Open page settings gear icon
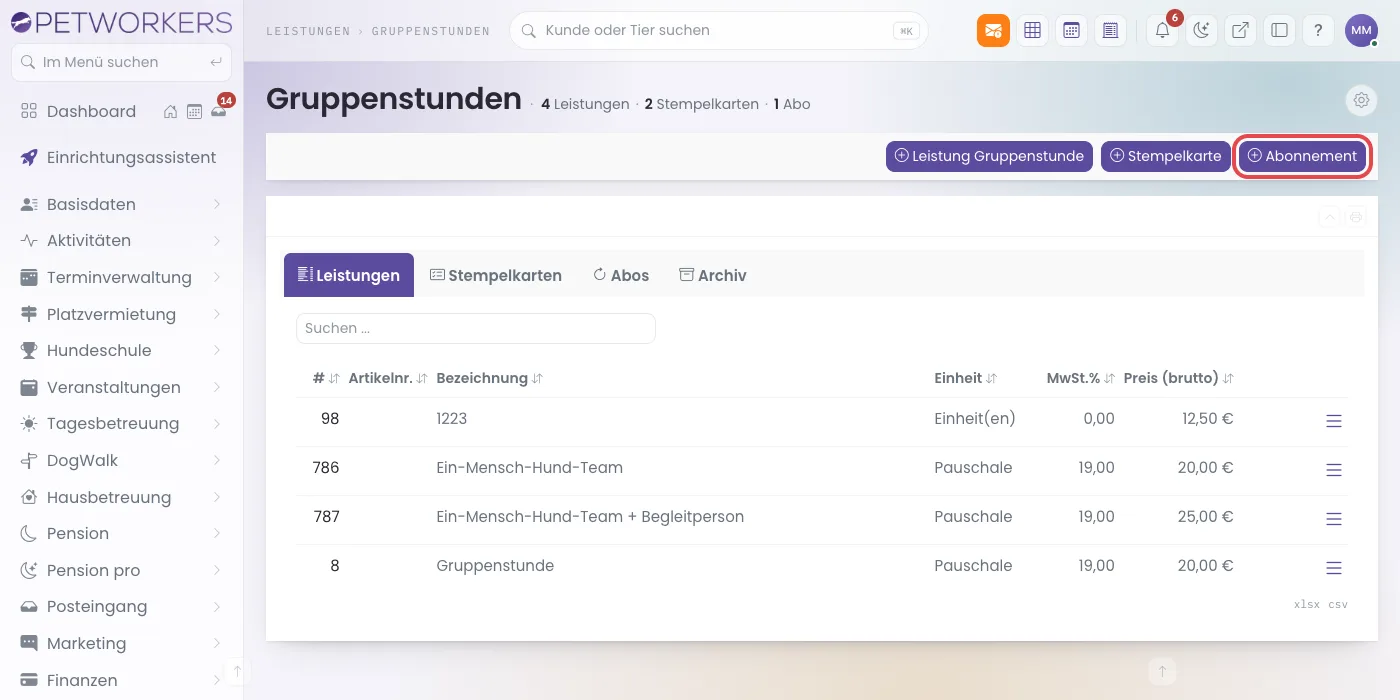The height and width of the screenshot is (700, 1400). pos(1361,100)
